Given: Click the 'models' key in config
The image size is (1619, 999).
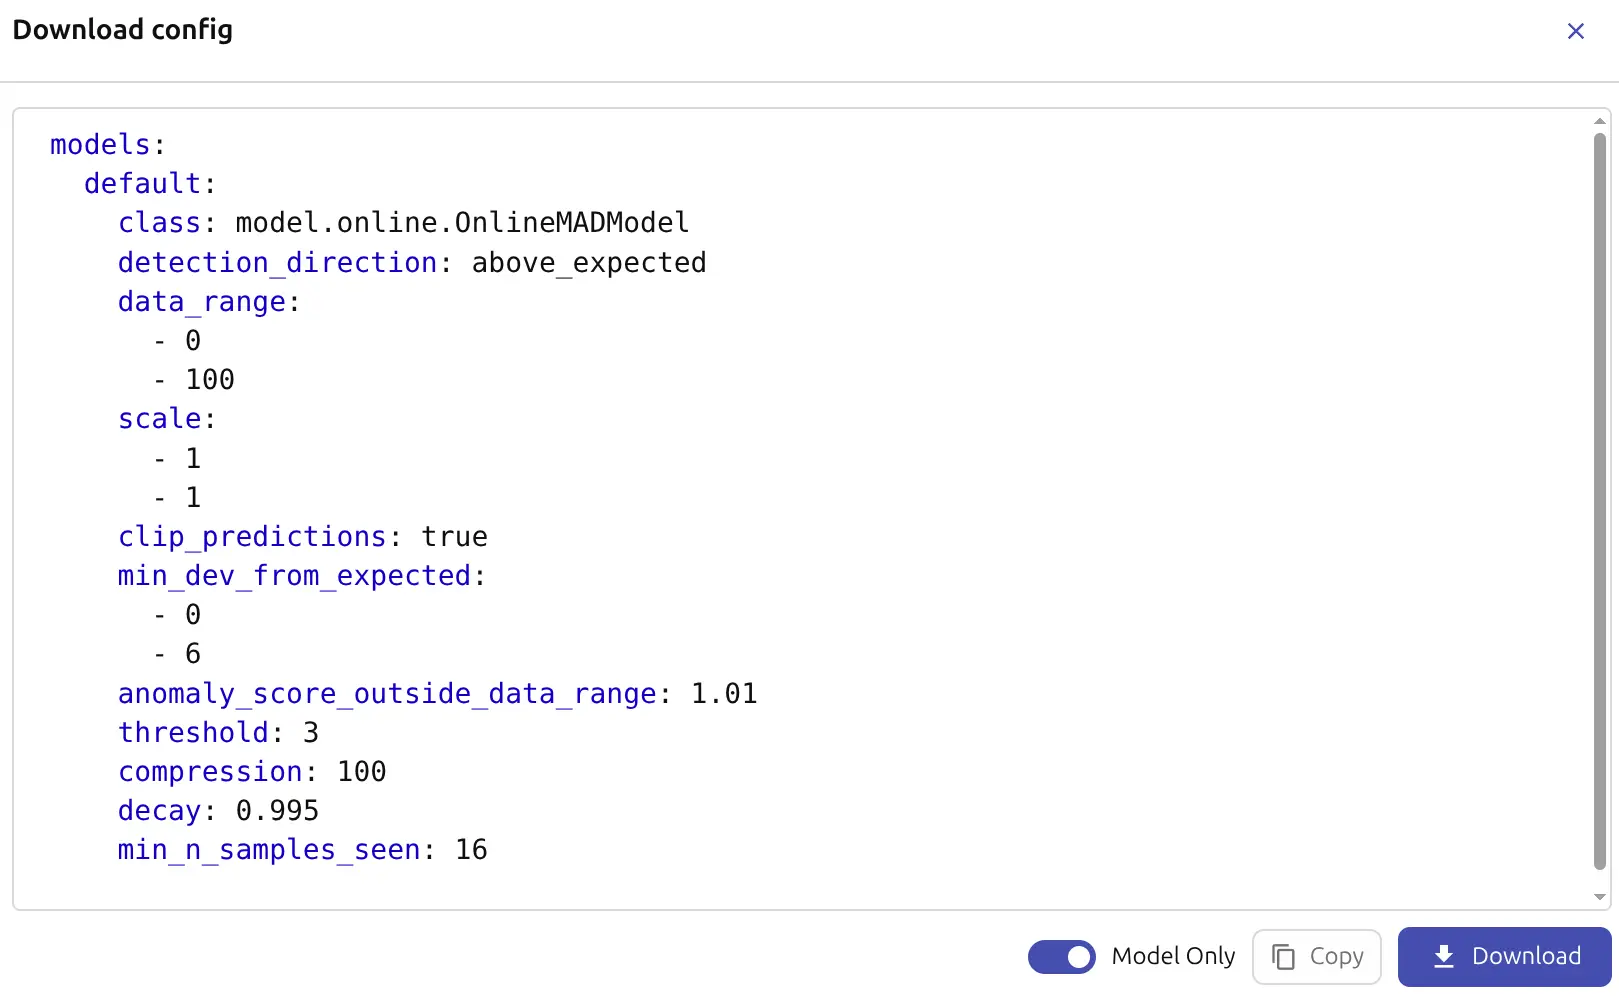Looking at the screenshot, I should [x=100, y=145].
